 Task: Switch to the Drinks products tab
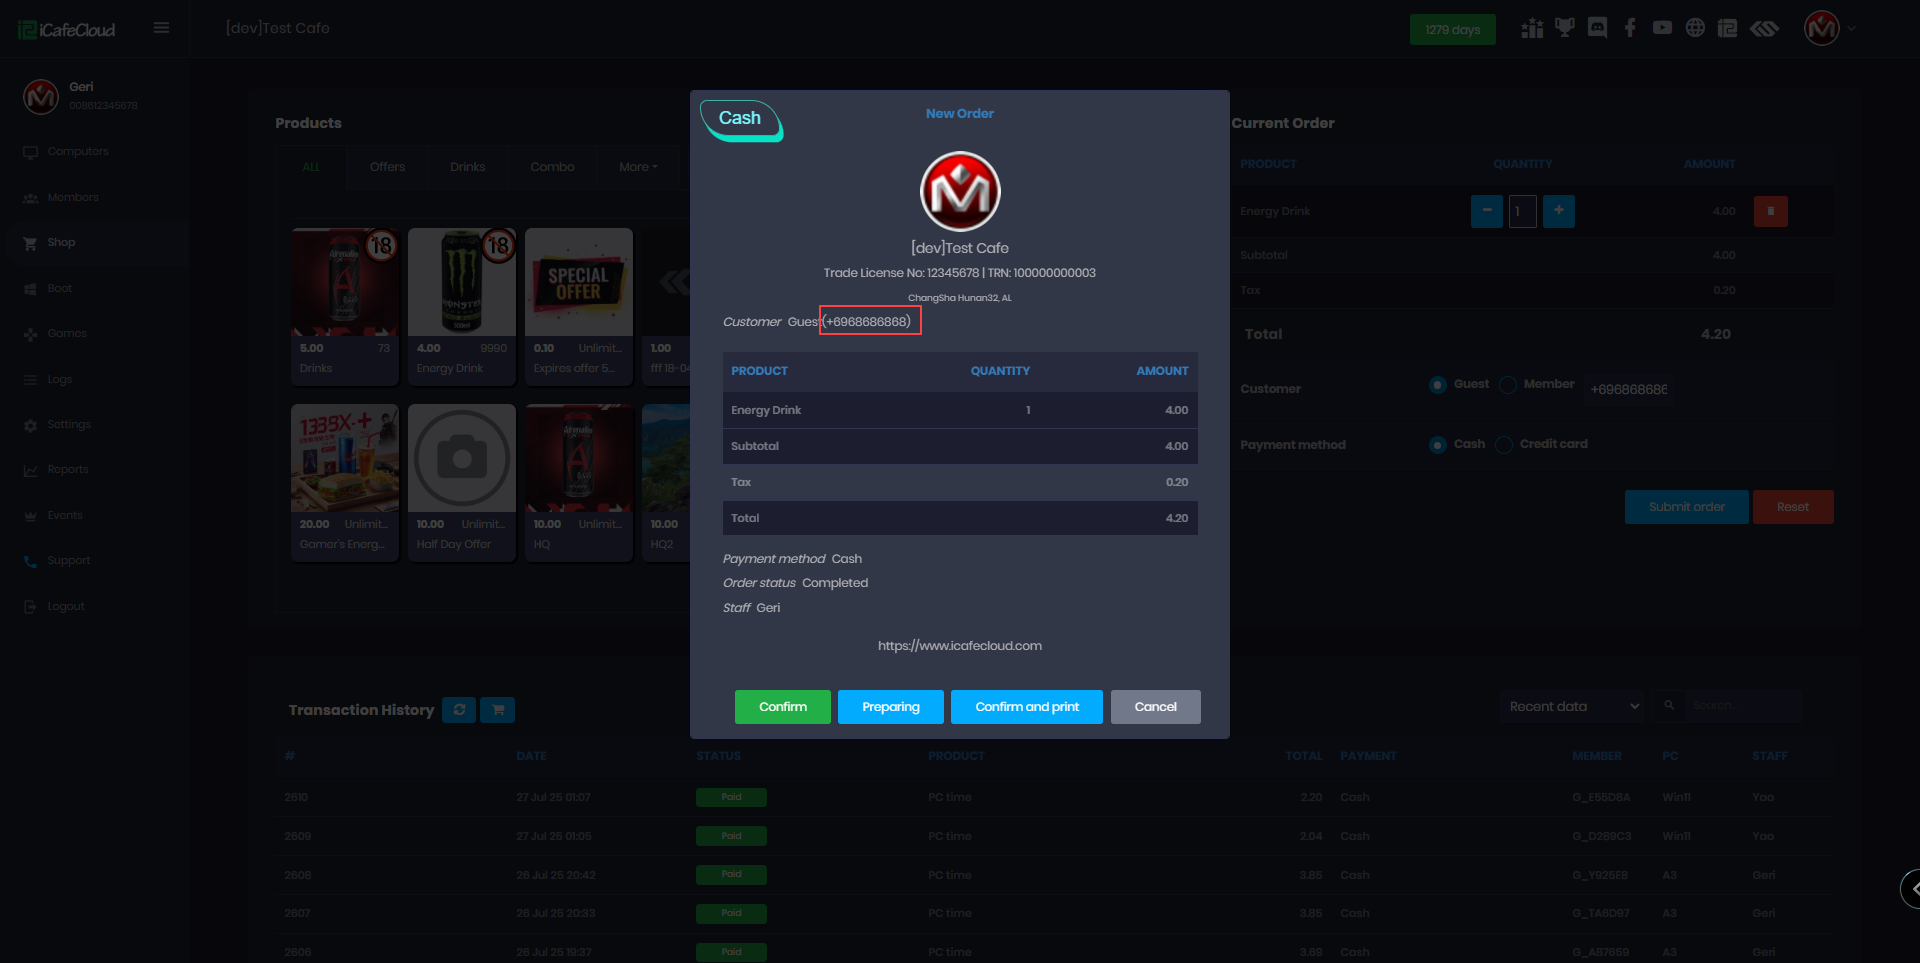(467, 167)
